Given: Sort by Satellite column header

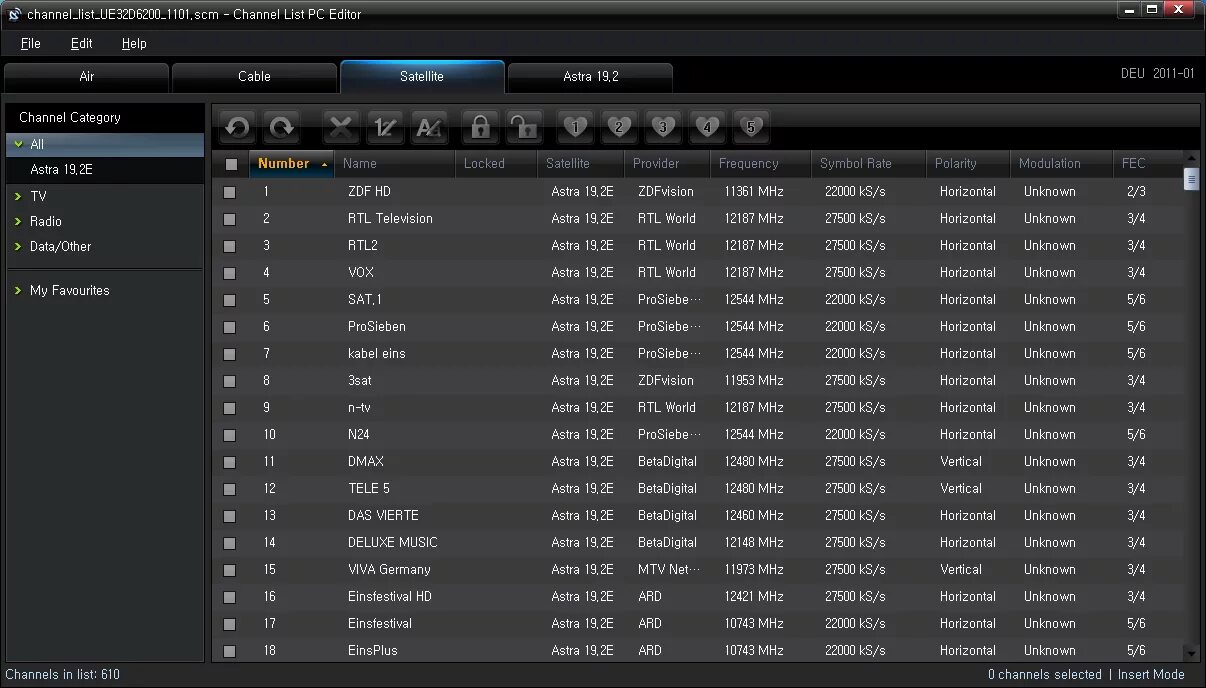Looking at the screenshot, I should [581, 164].
